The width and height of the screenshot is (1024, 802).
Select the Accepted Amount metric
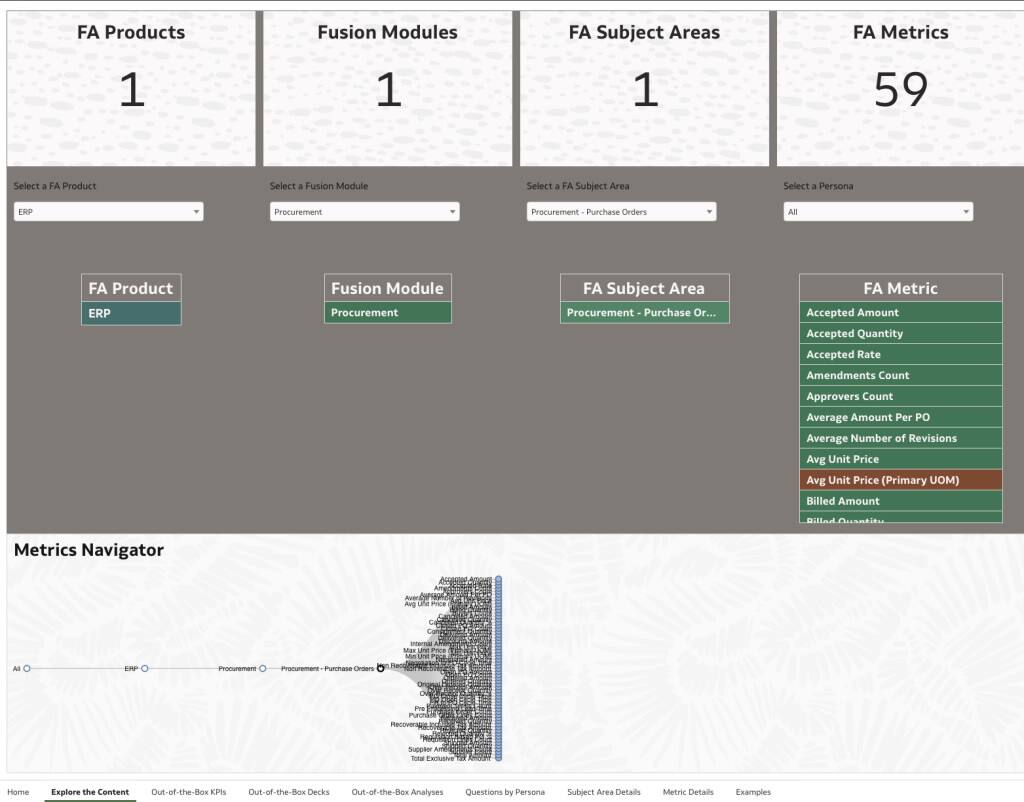(899, 312)
